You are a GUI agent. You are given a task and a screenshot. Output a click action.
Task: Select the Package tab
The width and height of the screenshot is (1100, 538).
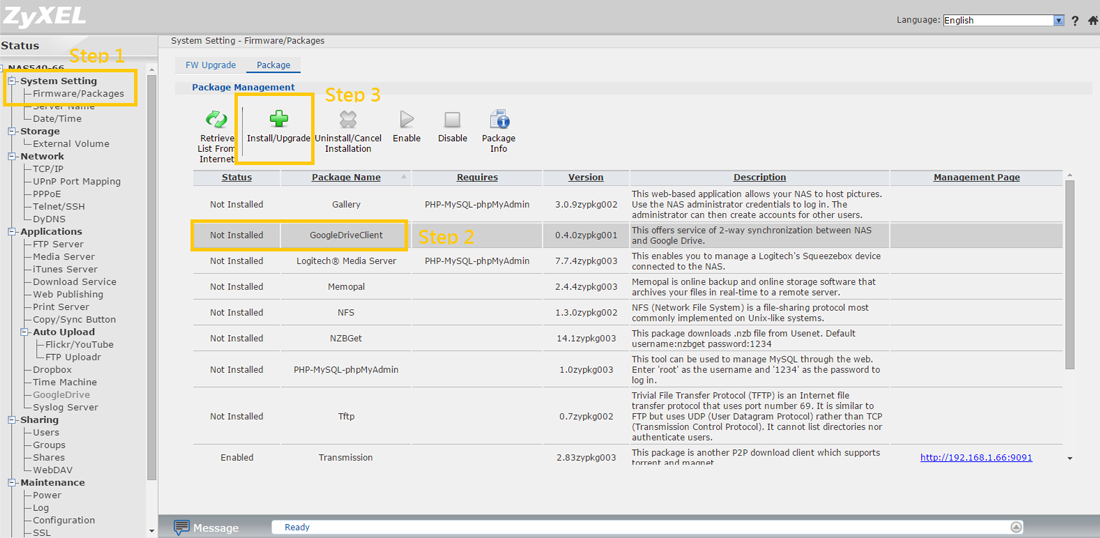click(274, 65)
